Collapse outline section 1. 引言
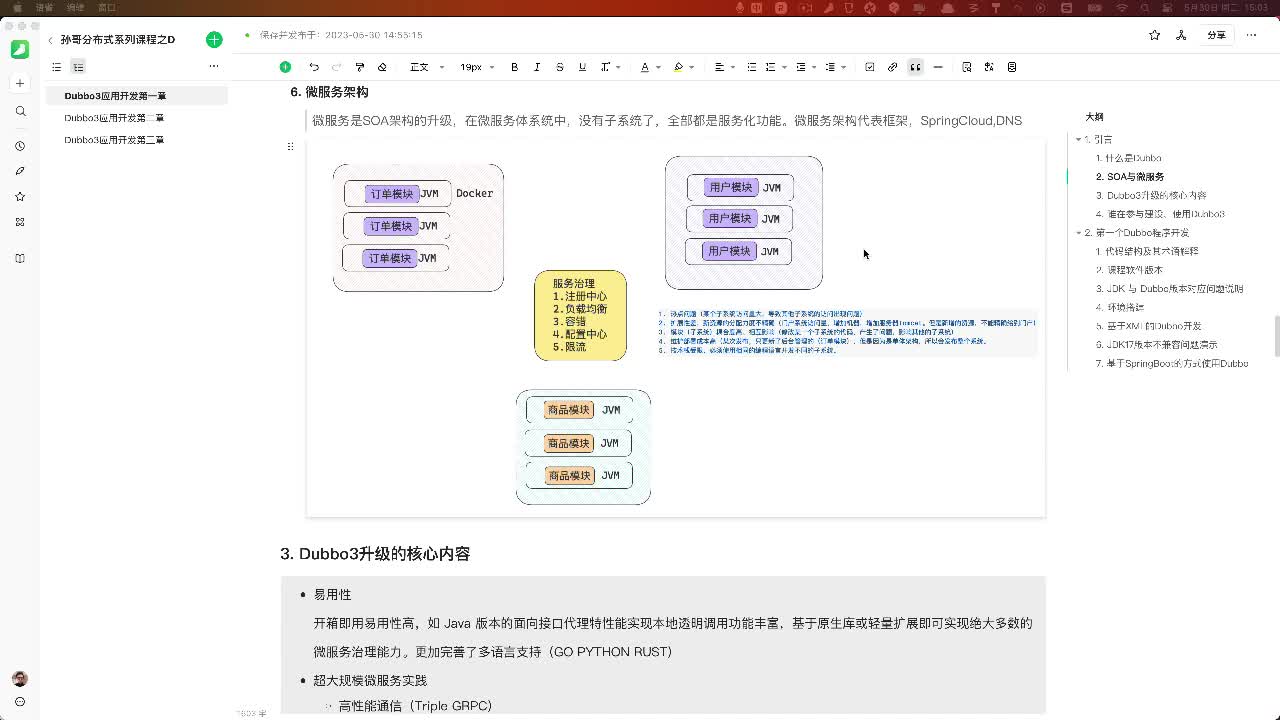Viewport: 1280px width, 720px height. (x=1078, y=139)
